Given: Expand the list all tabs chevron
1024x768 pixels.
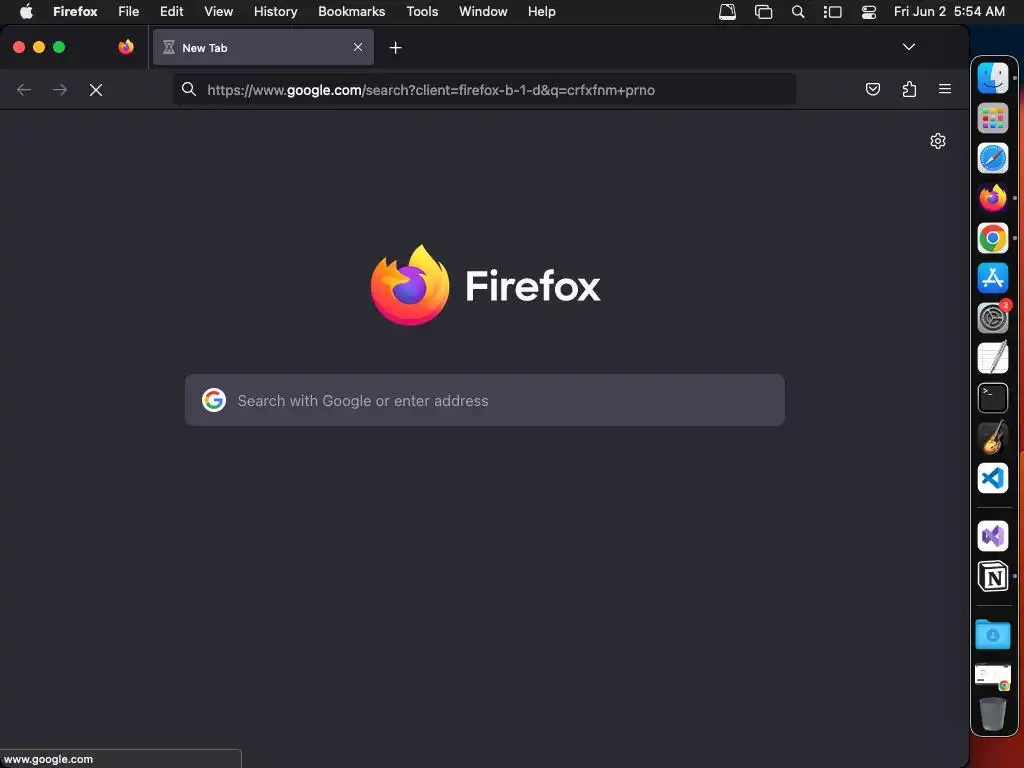Looking at the screenshot, I should coord(908,47).
